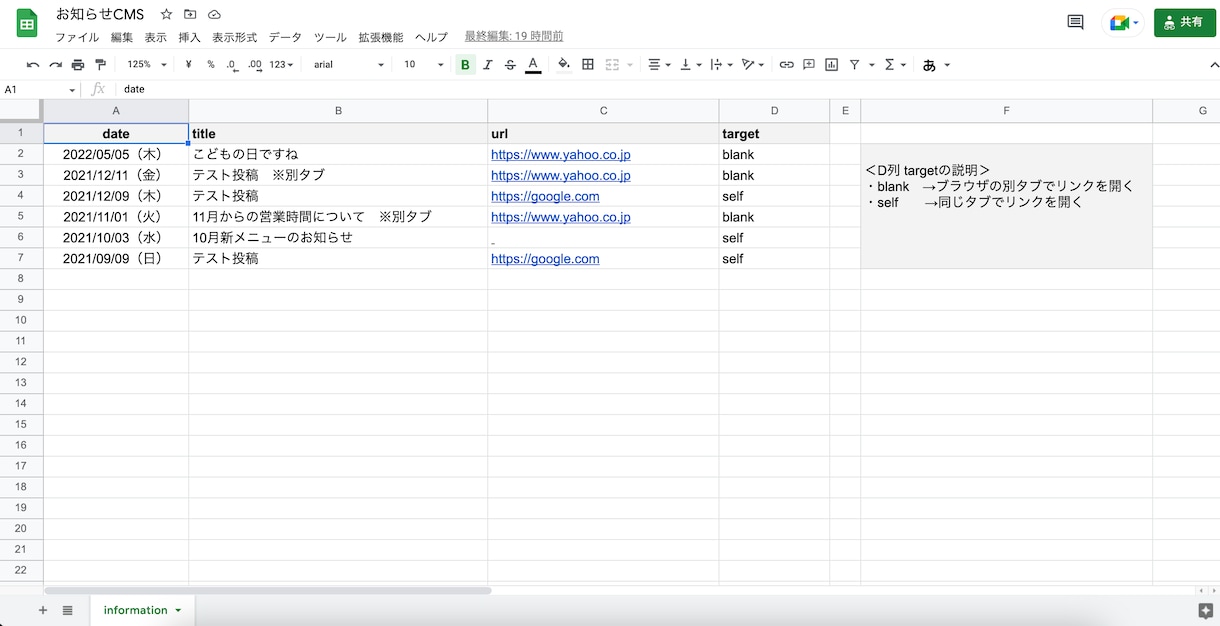Open the 123 number formats dropdown
Image resolution: width=1220 pixels, height=626 pixels.
click(282, 65)
